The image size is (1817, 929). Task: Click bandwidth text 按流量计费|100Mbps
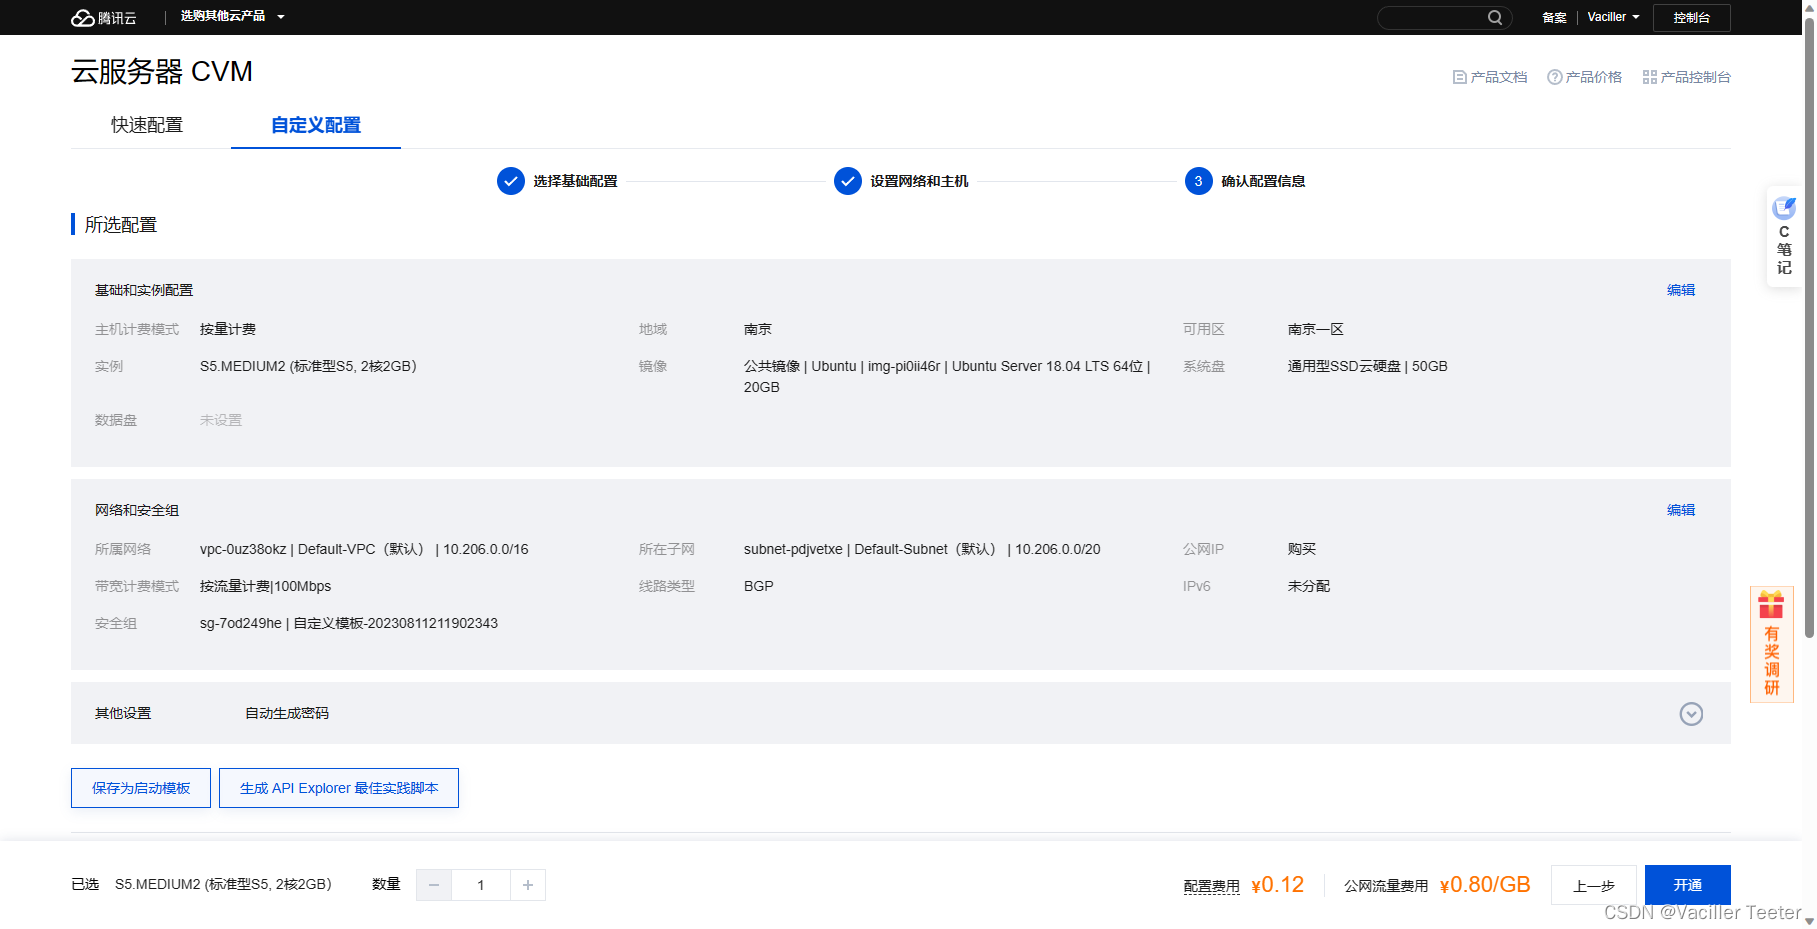(x=265, y=586)
